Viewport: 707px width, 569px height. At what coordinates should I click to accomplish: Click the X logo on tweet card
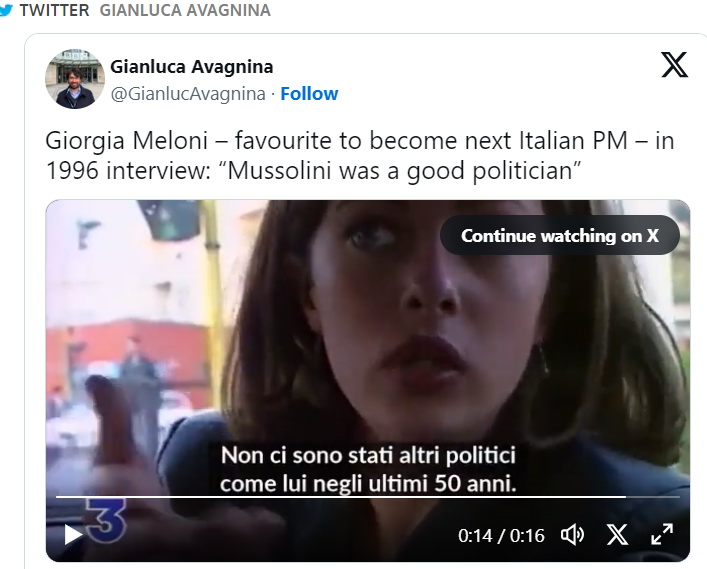pos(675,66)
